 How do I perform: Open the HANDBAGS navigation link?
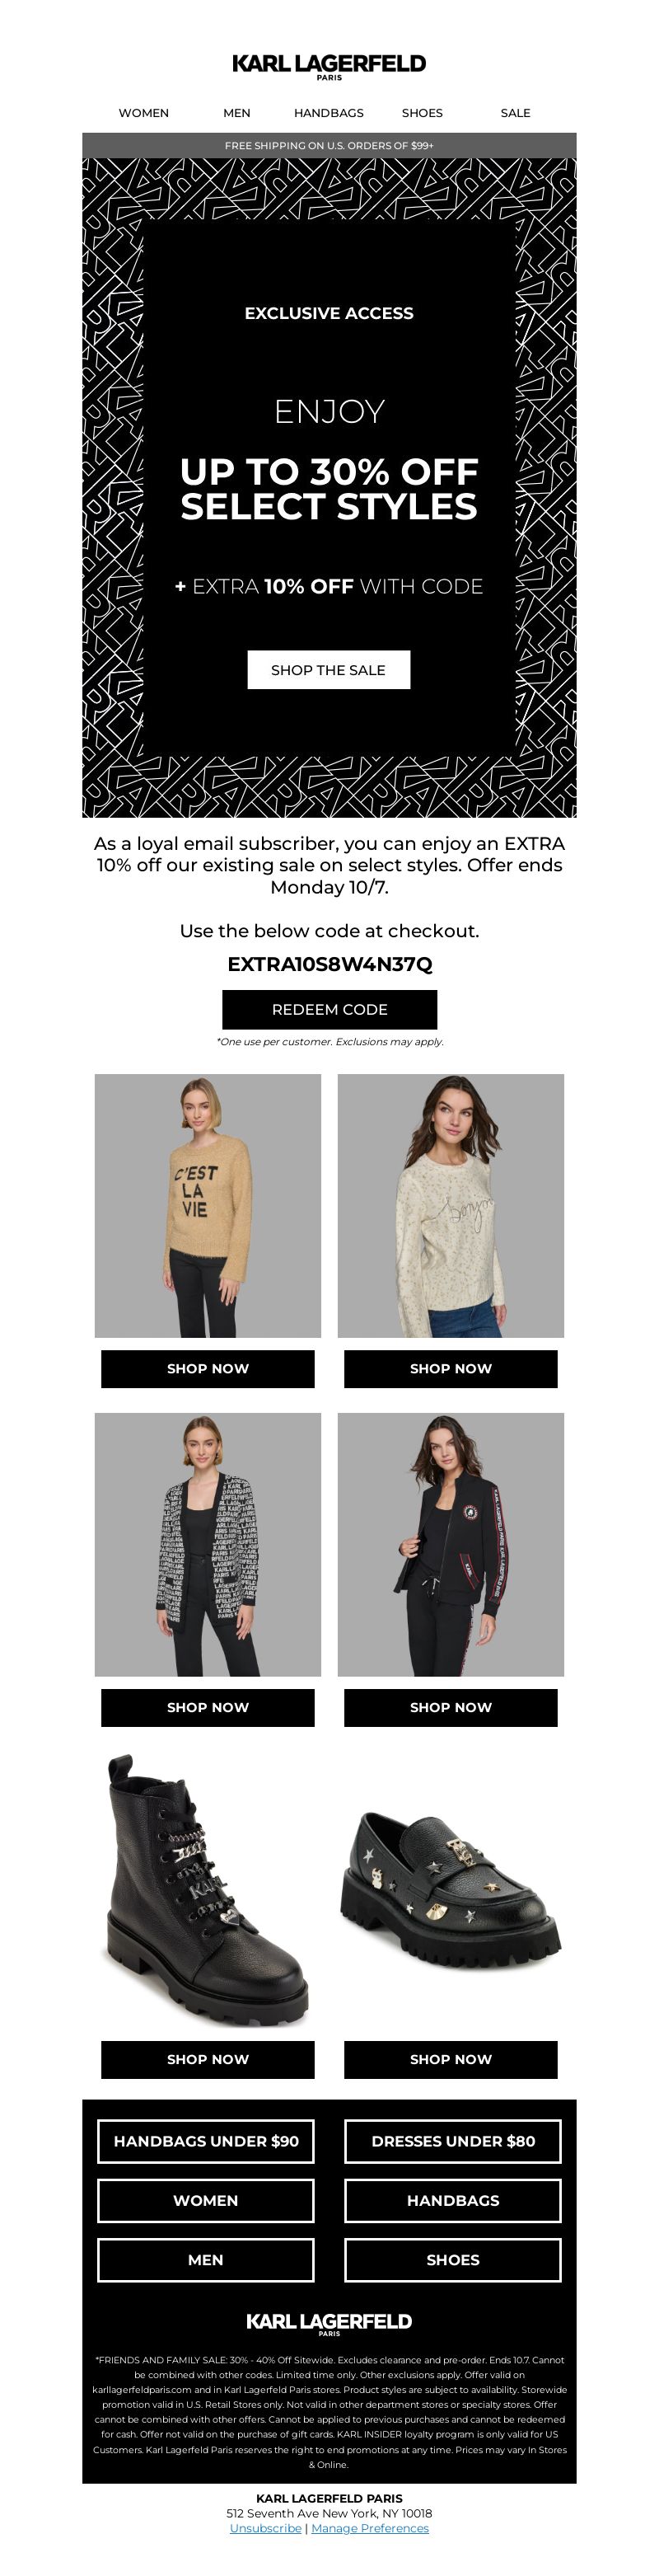tap(329, 113)
